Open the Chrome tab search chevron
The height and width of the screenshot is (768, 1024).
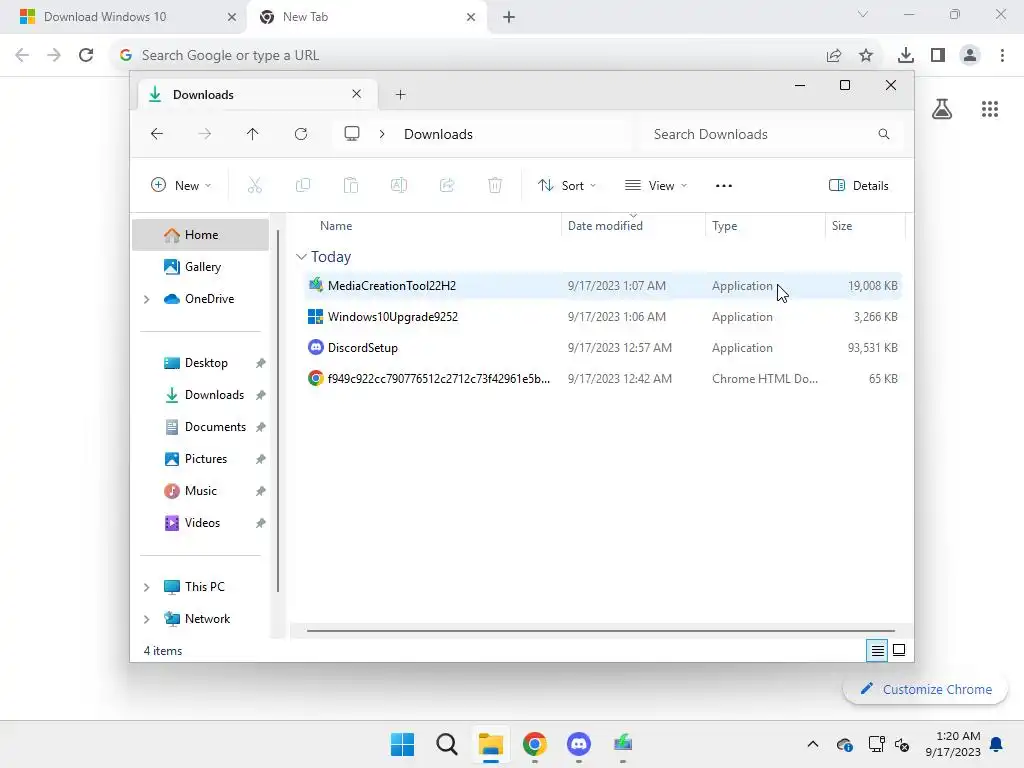[x=863, y=14]
